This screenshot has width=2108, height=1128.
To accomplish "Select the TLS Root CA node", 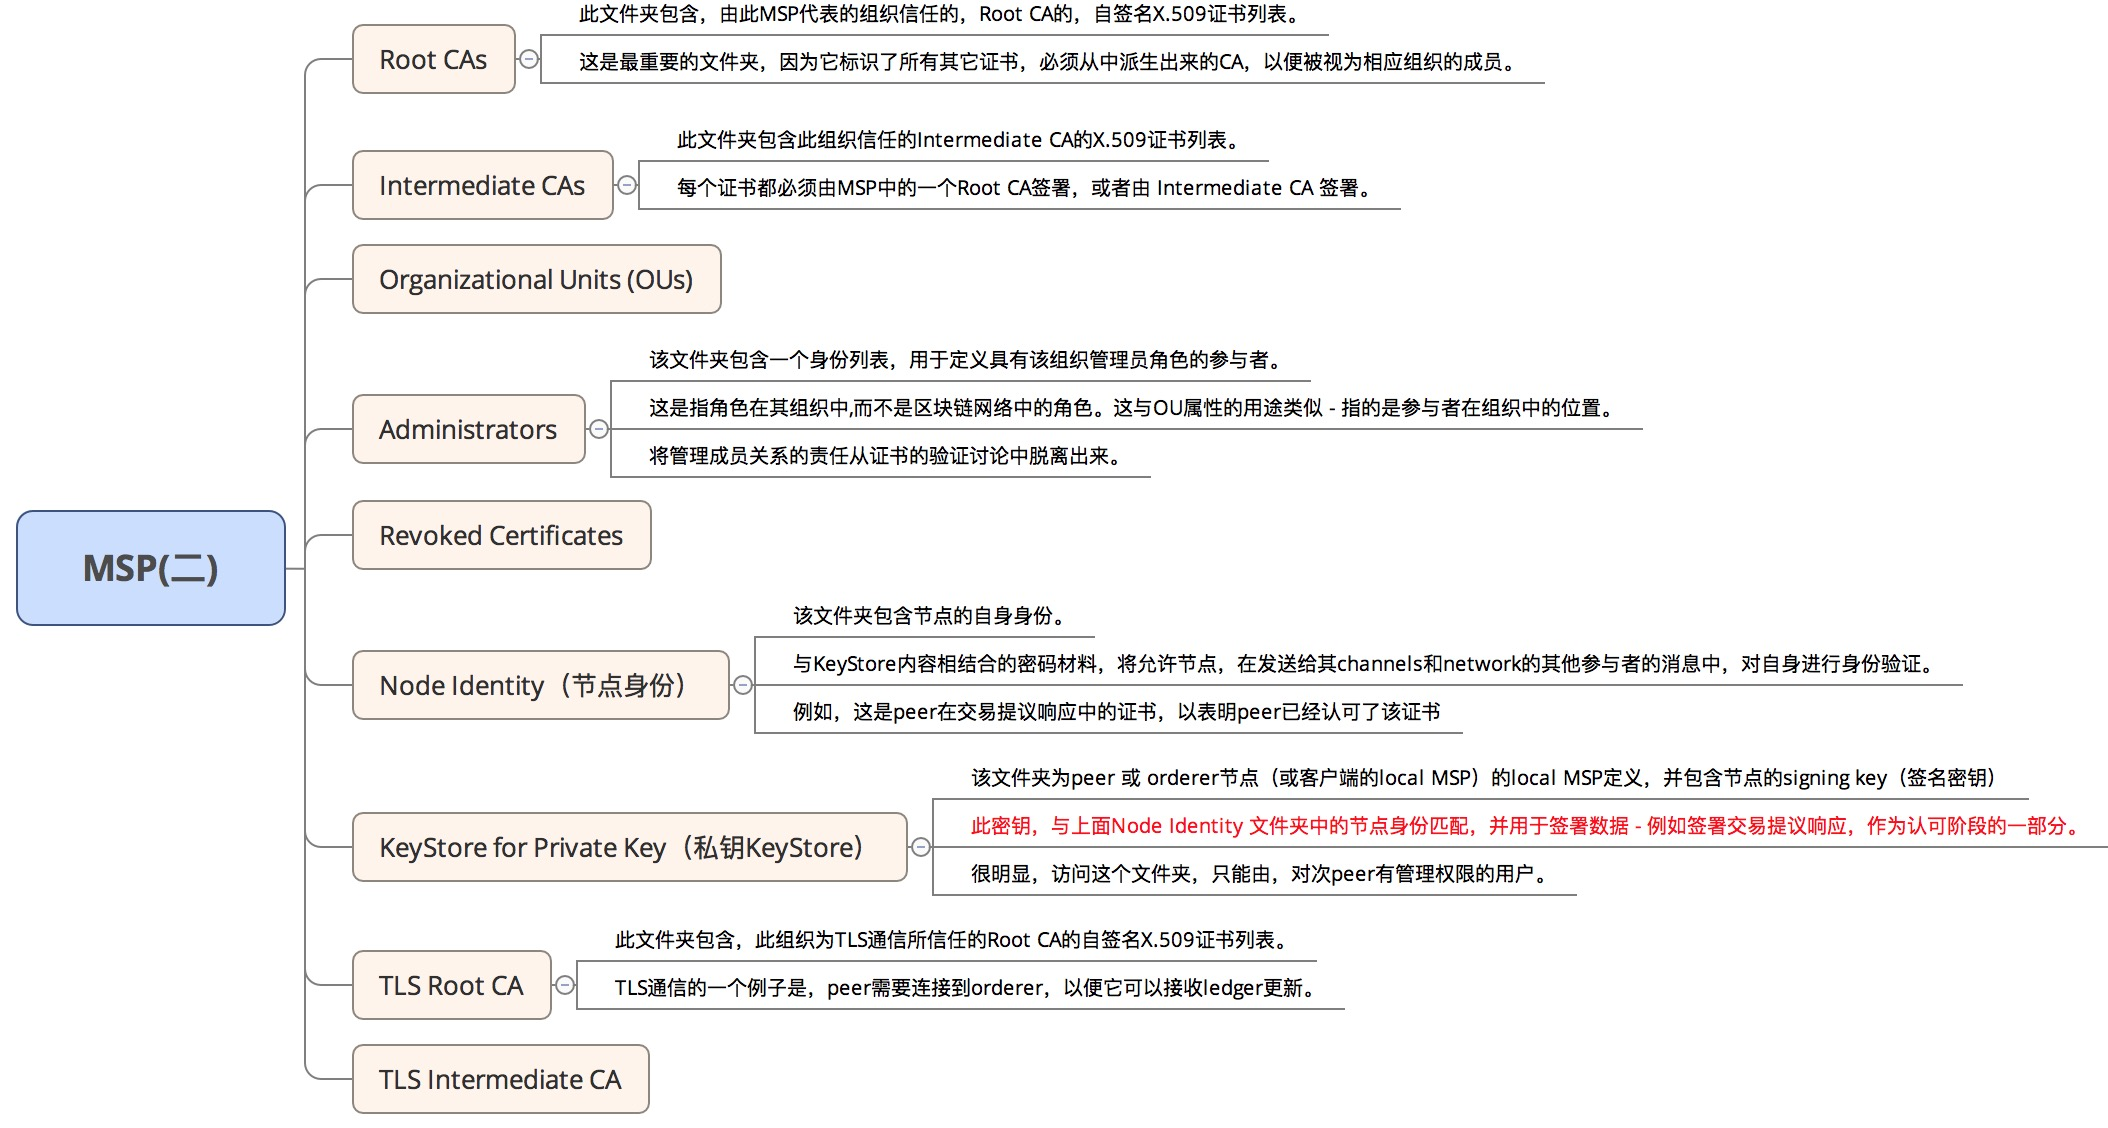I will point(451,986).
